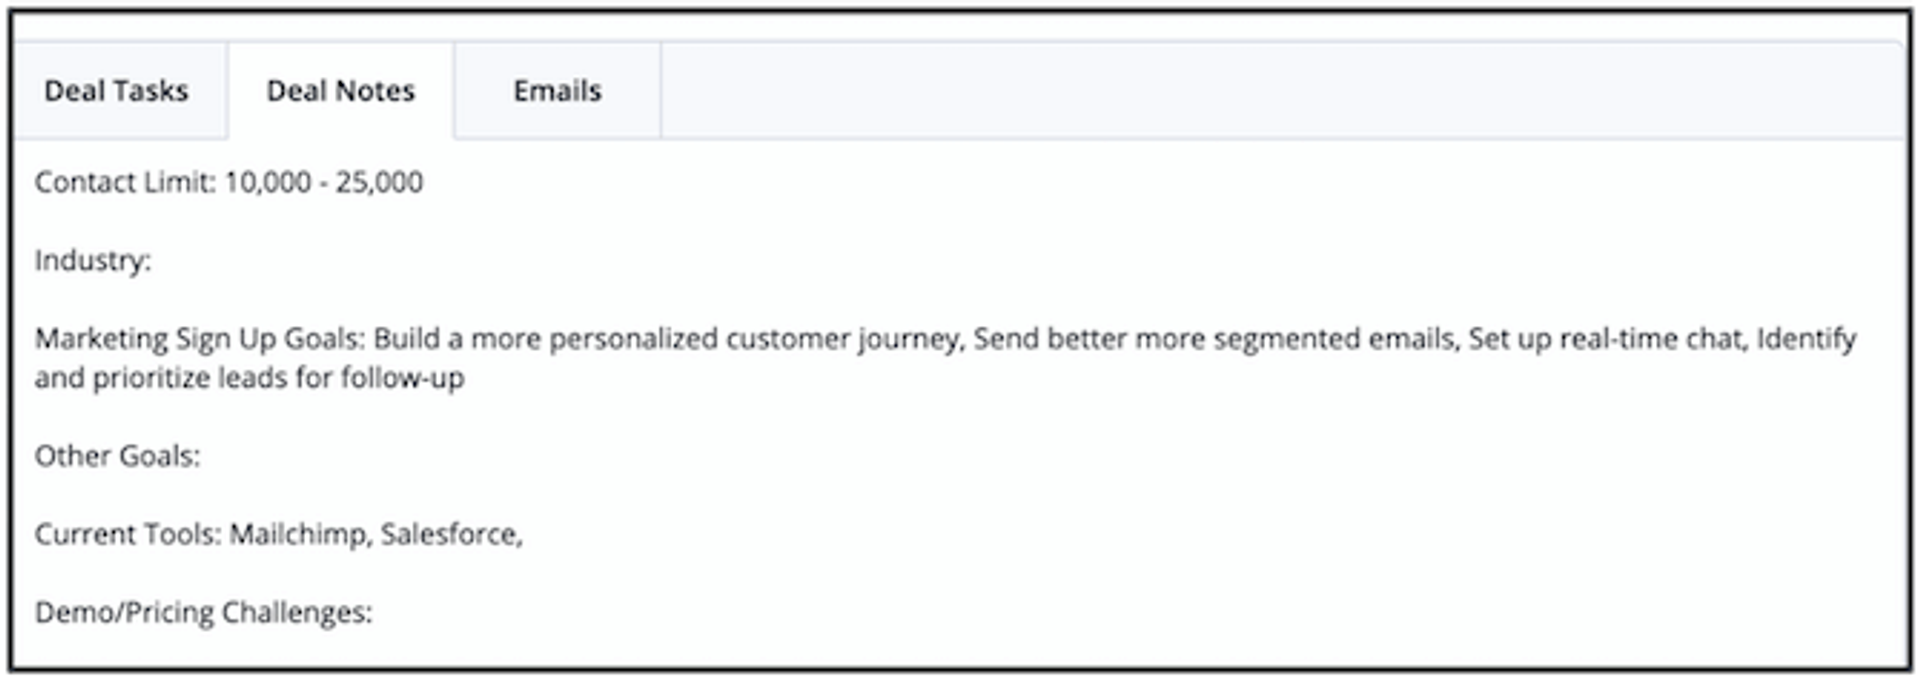Click the "Salesforce" tool name

(449, 534)
